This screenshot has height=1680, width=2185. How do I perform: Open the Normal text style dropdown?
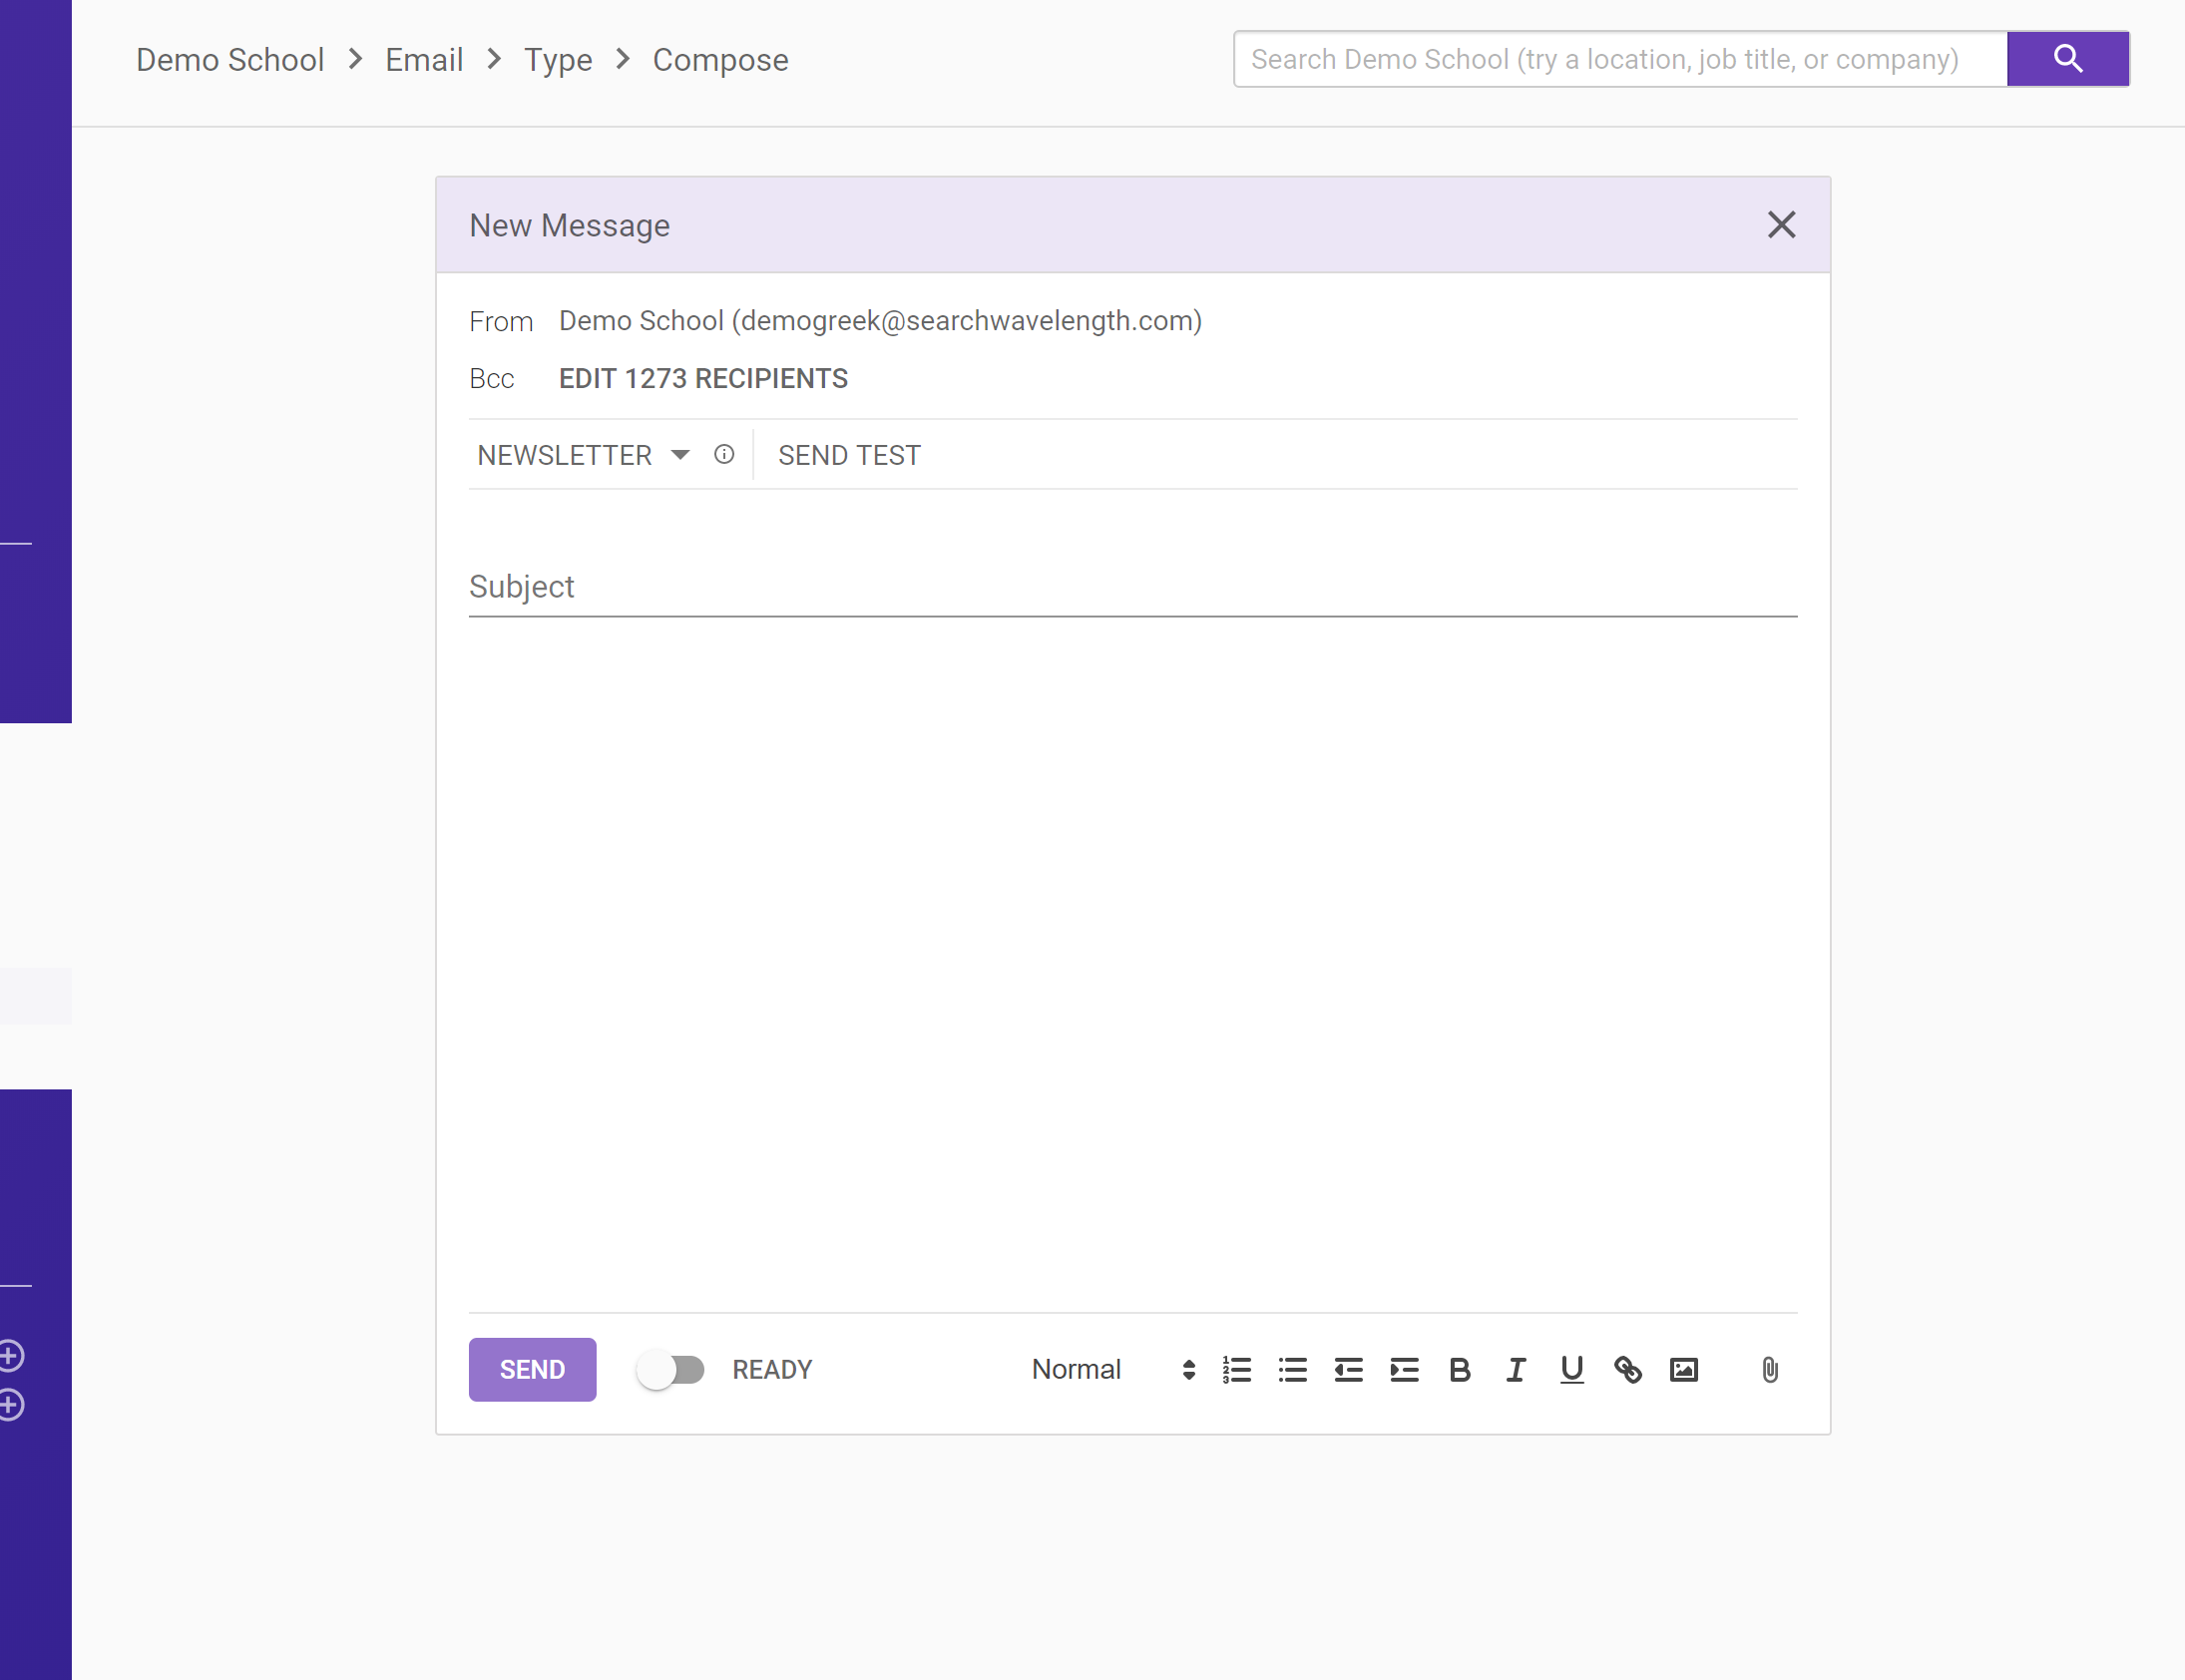(x=1112, y=1370)
